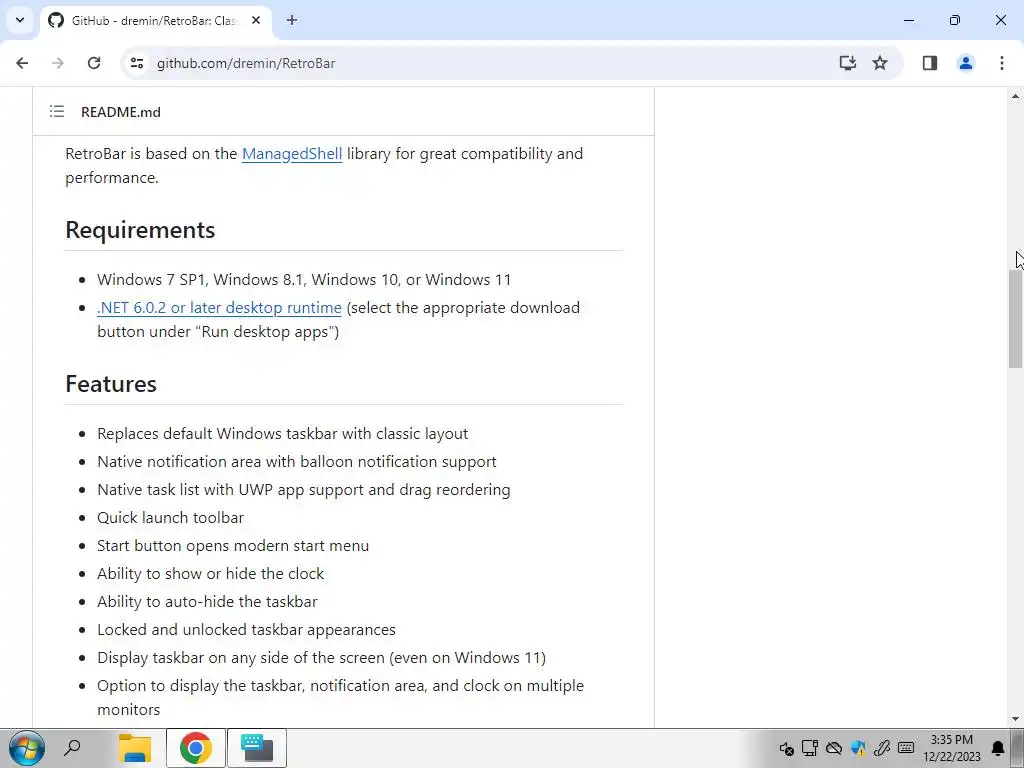The width and height of the screenshot is (1024, 768).
Task: Open a new browser tab
Action: tap(292, 20)
